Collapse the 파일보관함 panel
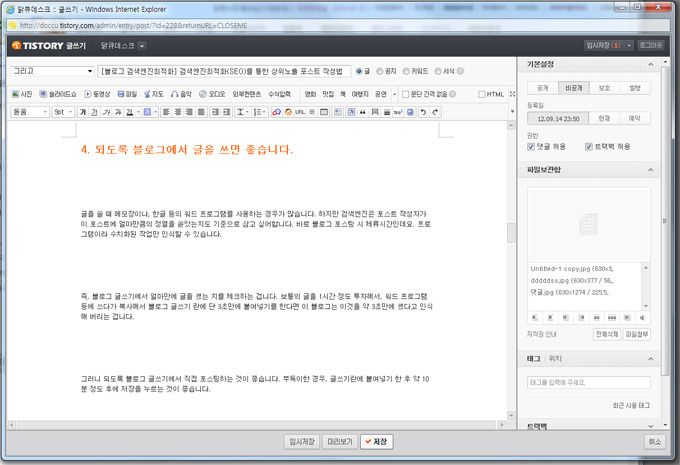680x465 pixels. click(x=651, y=170)
